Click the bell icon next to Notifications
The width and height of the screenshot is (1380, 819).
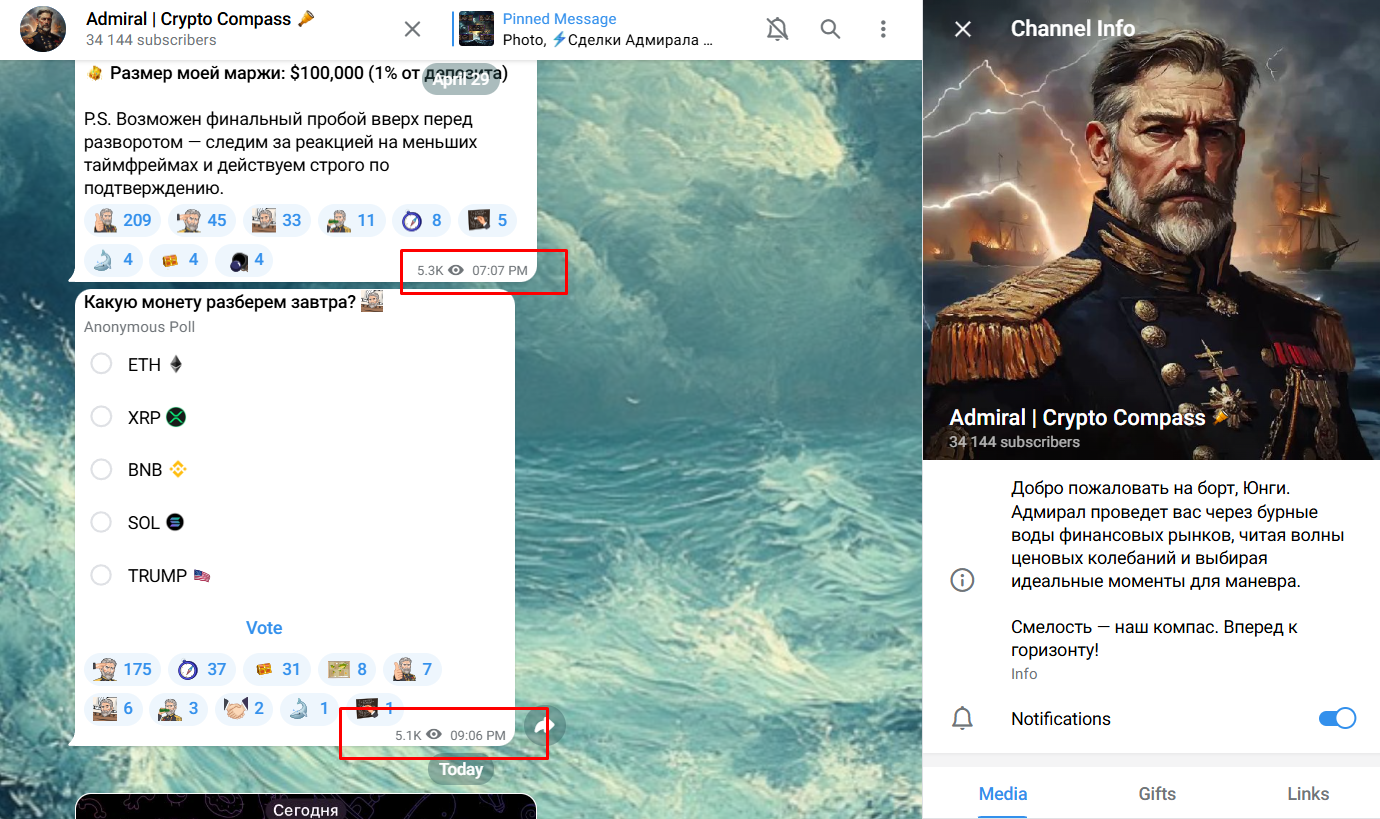962,718
